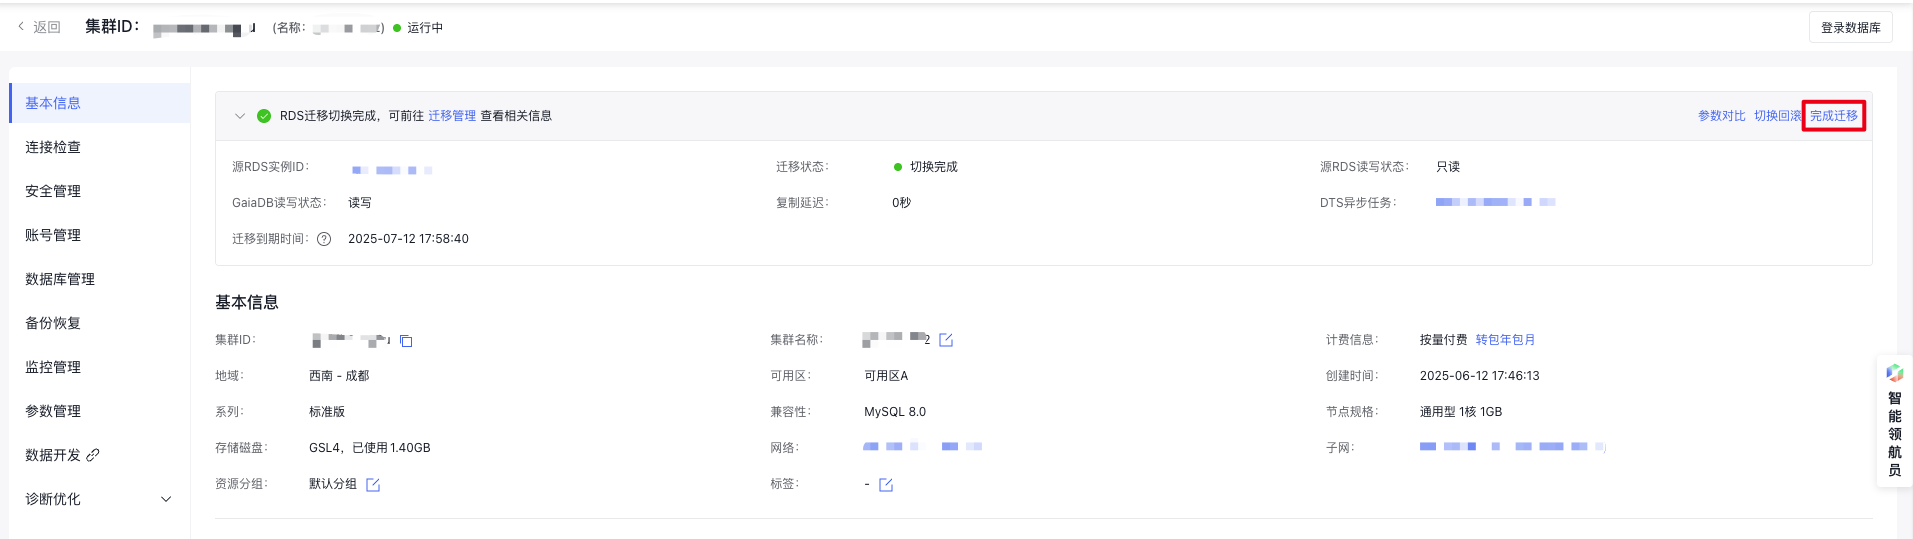This screenshot has width=1913, height=539.
Task: Click the 登录数据库 button
Action: tap(1850, 28)
